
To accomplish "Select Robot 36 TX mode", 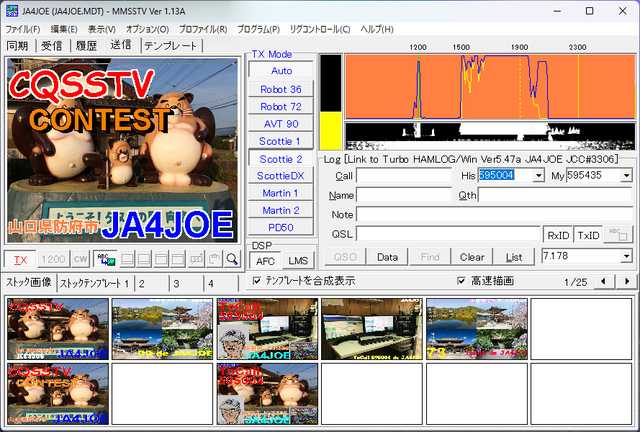I will (x=281, y=89).
